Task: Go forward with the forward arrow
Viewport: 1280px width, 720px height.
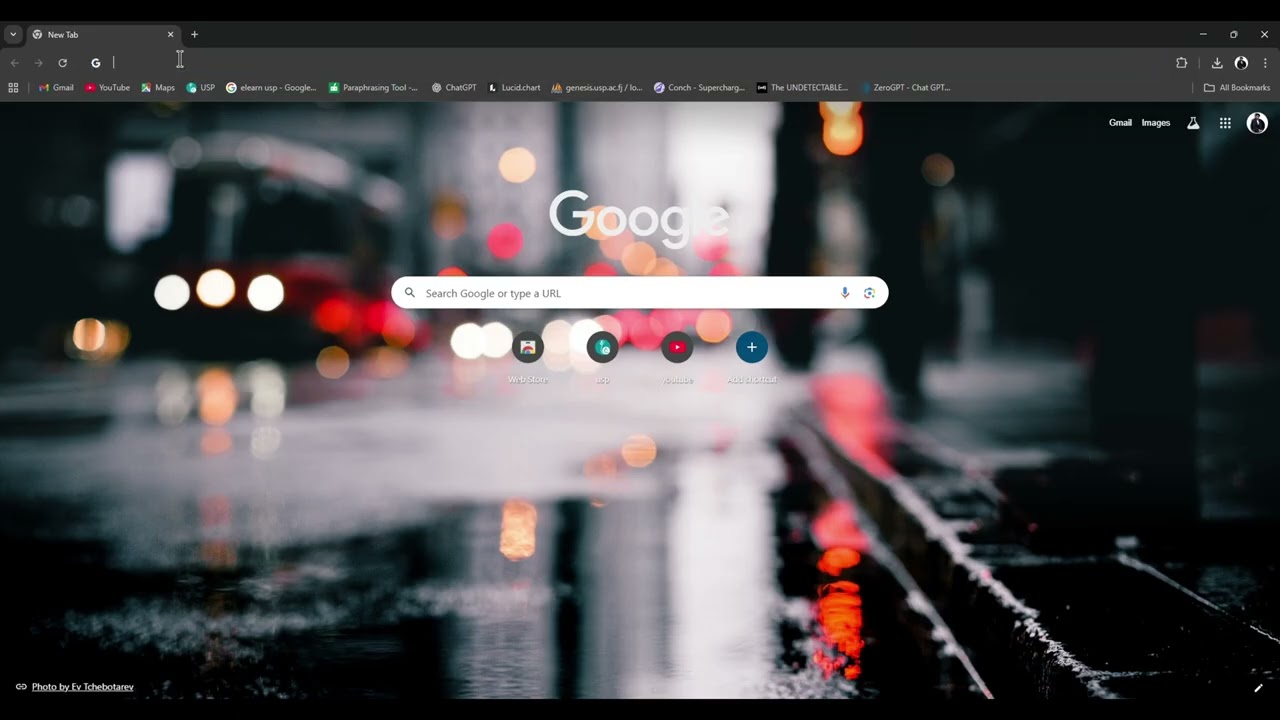Action: (x=39, y=63)
